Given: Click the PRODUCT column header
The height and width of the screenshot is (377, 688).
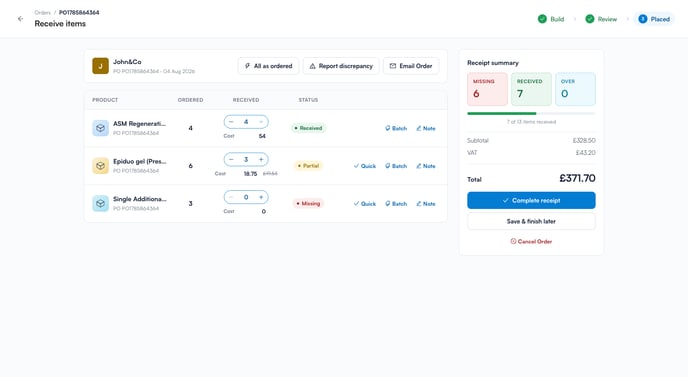Looking at the screenshot, I should 105,100.
